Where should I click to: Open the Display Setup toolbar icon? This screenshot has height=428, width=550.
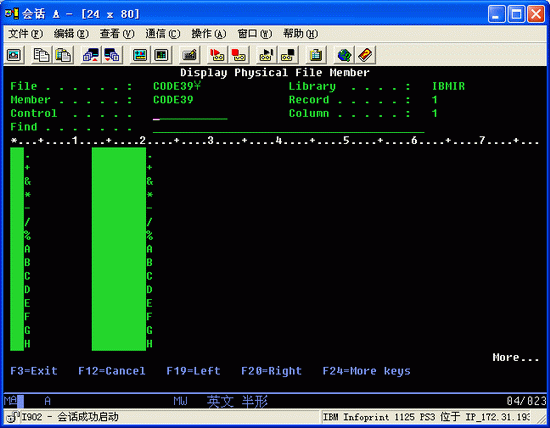coord(140,55)
